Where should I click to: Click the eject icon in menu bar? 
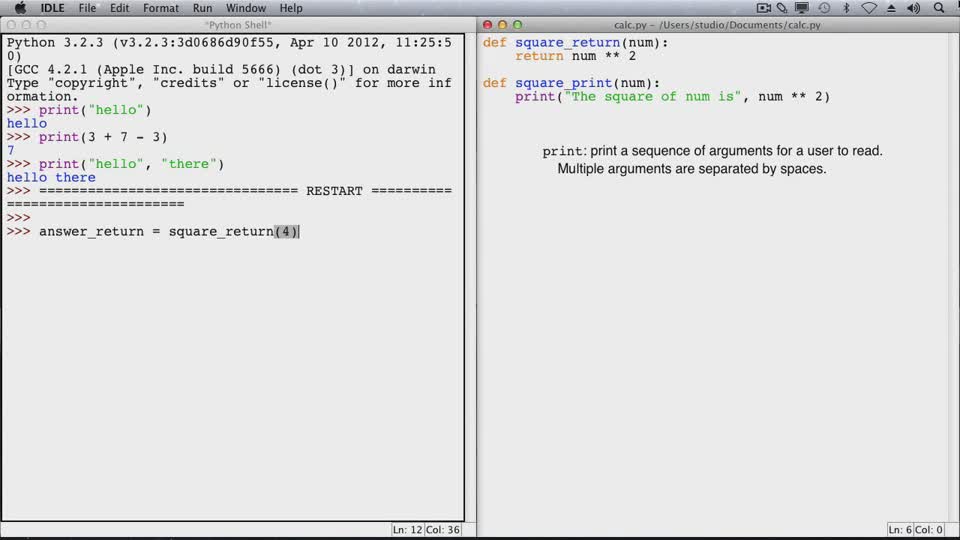pos(891,8)
